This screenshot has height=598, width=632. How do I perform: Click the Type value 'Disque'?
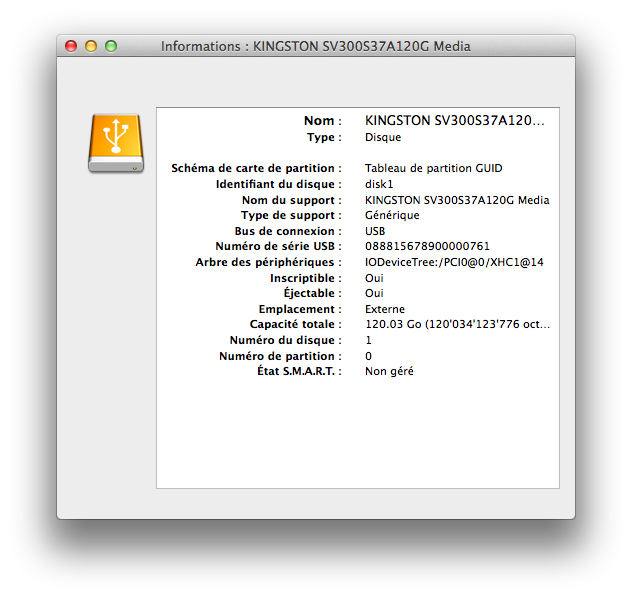click(x=383, y=137)
